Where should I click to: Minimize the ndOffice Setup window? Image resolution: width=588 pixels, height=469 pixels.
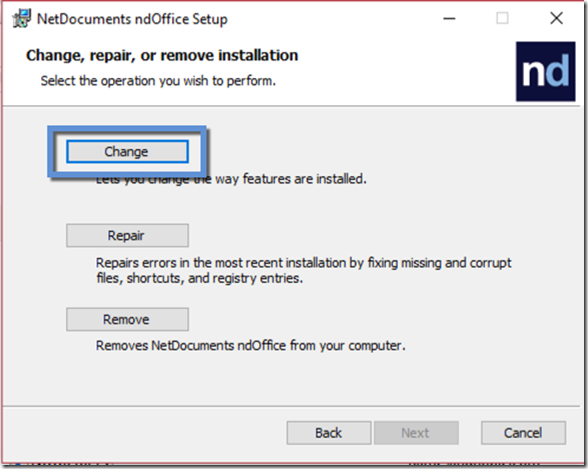point(449,18)
